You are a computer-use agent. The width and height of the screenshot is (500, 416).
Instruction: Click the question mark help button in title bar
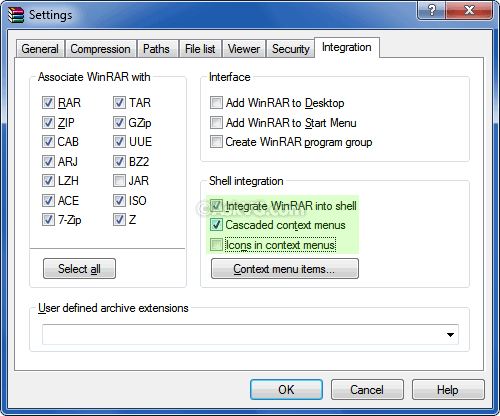[x=431, y=10]
